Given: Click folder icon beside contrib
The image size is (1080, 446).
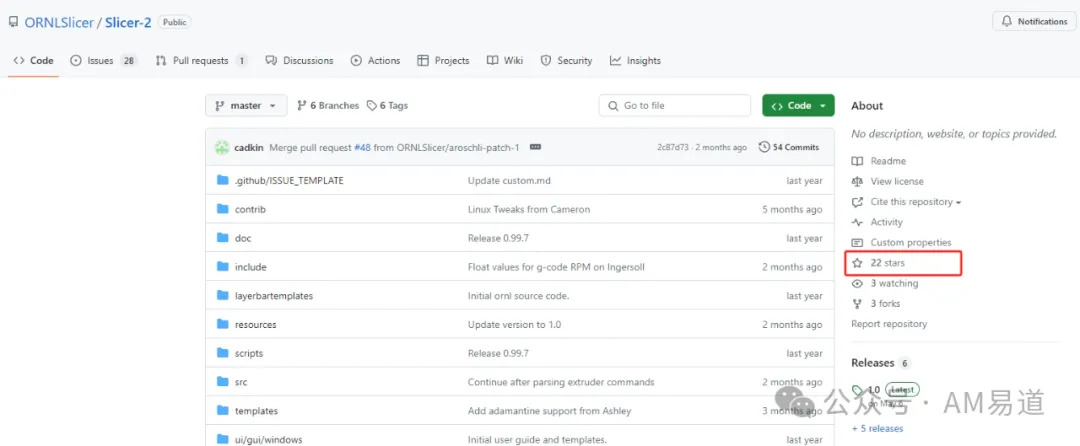Looking at the screenshot, I should click(222, 209).
